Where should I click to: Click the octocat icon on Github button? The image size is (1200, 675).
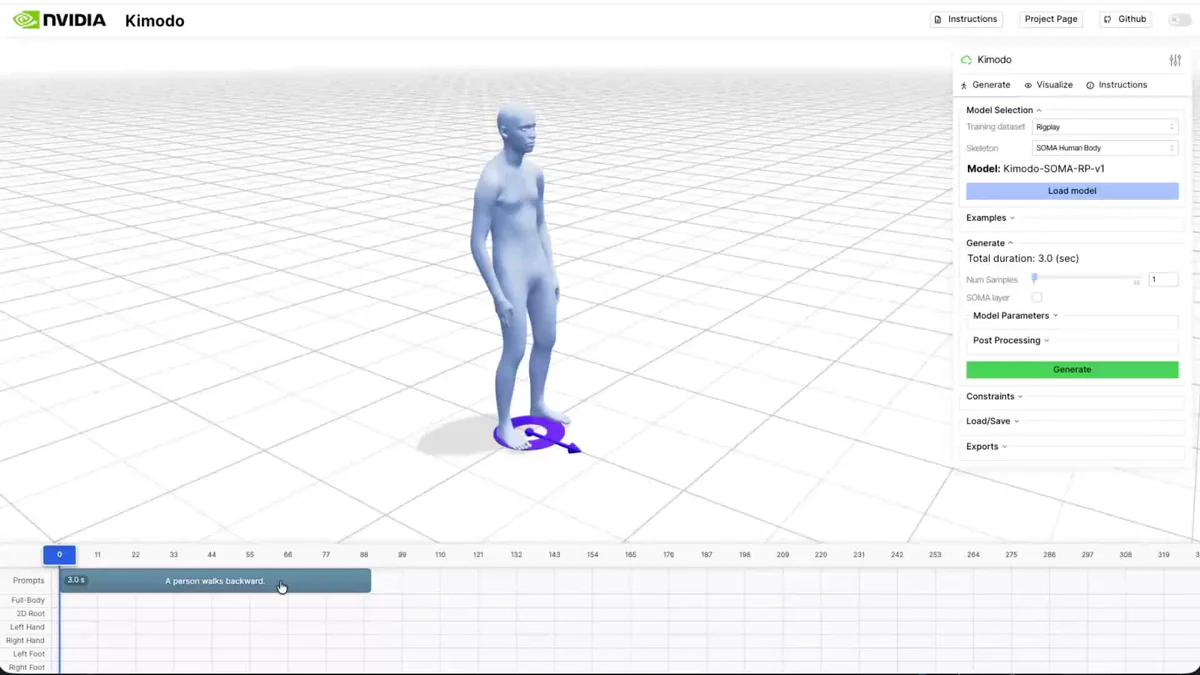point(1108,20)
